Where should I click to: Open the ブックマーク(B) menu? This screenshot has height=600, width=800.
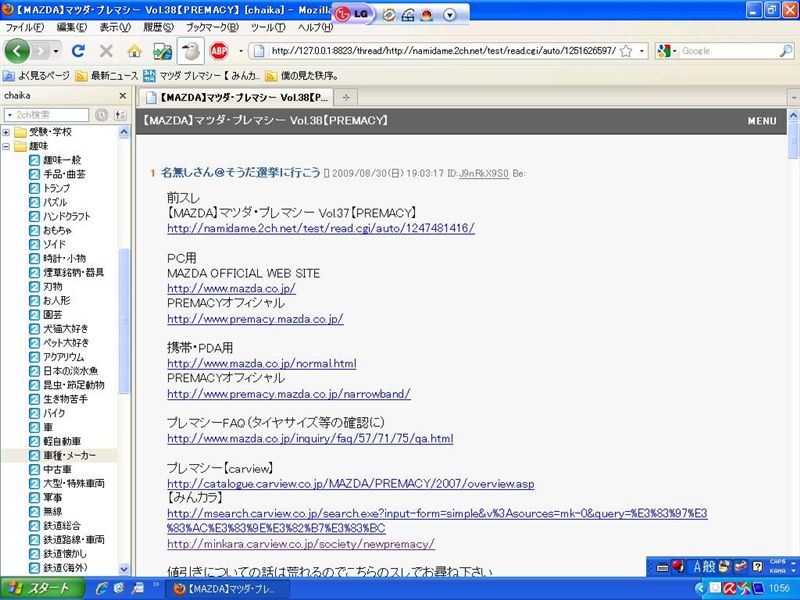(212, 27)
